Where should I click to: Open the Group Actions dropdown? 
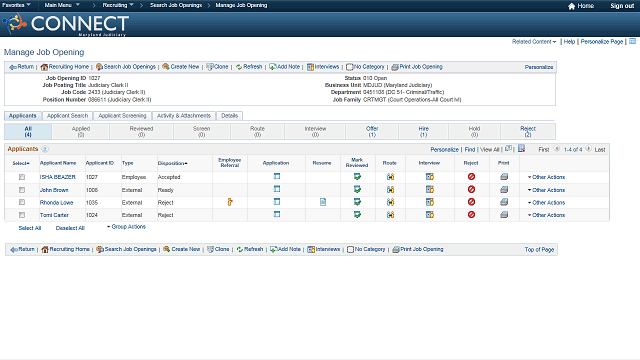[x=126, y=227]
